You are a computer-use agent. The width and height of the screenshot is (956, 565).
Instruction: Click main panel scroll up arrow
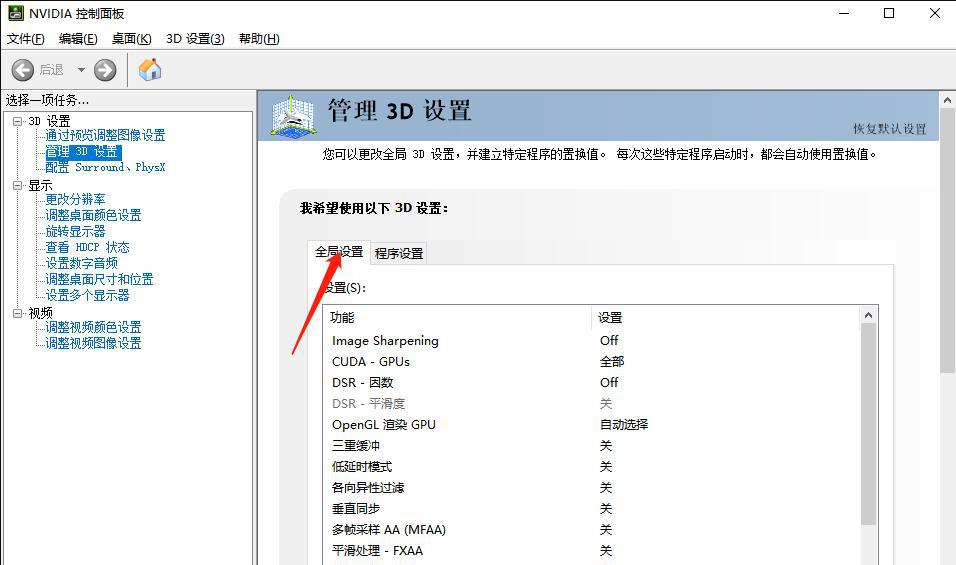[x=947, y=100]
